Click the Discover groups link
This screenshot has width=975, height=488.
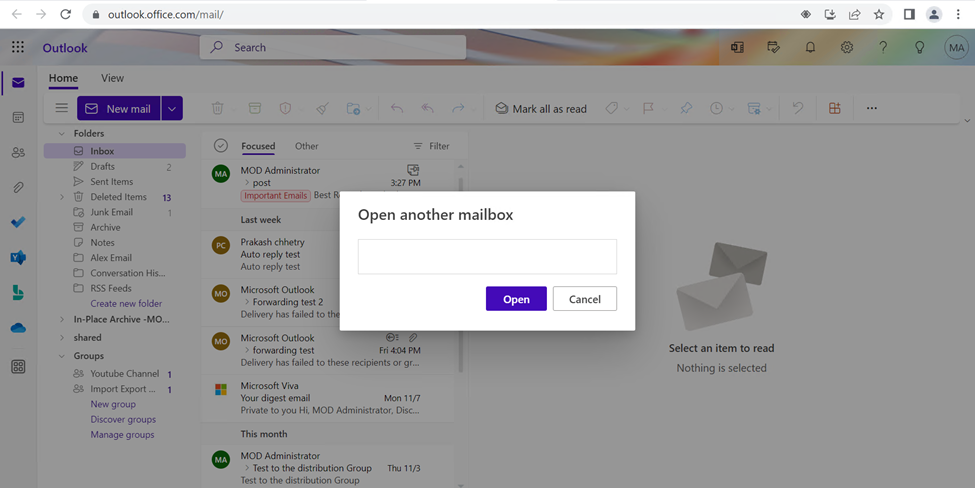(x=123, y=420)
